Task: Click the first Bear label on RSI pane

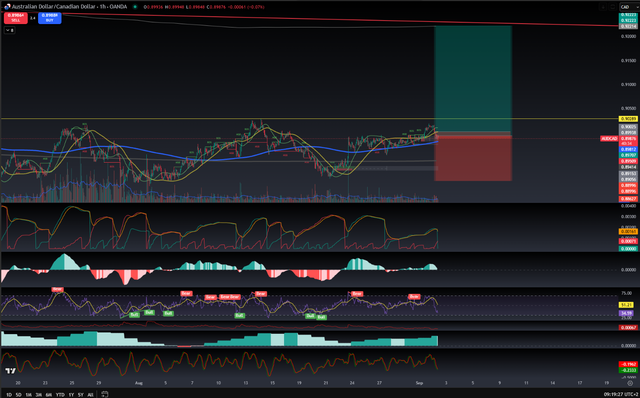Action: point(57,289)
